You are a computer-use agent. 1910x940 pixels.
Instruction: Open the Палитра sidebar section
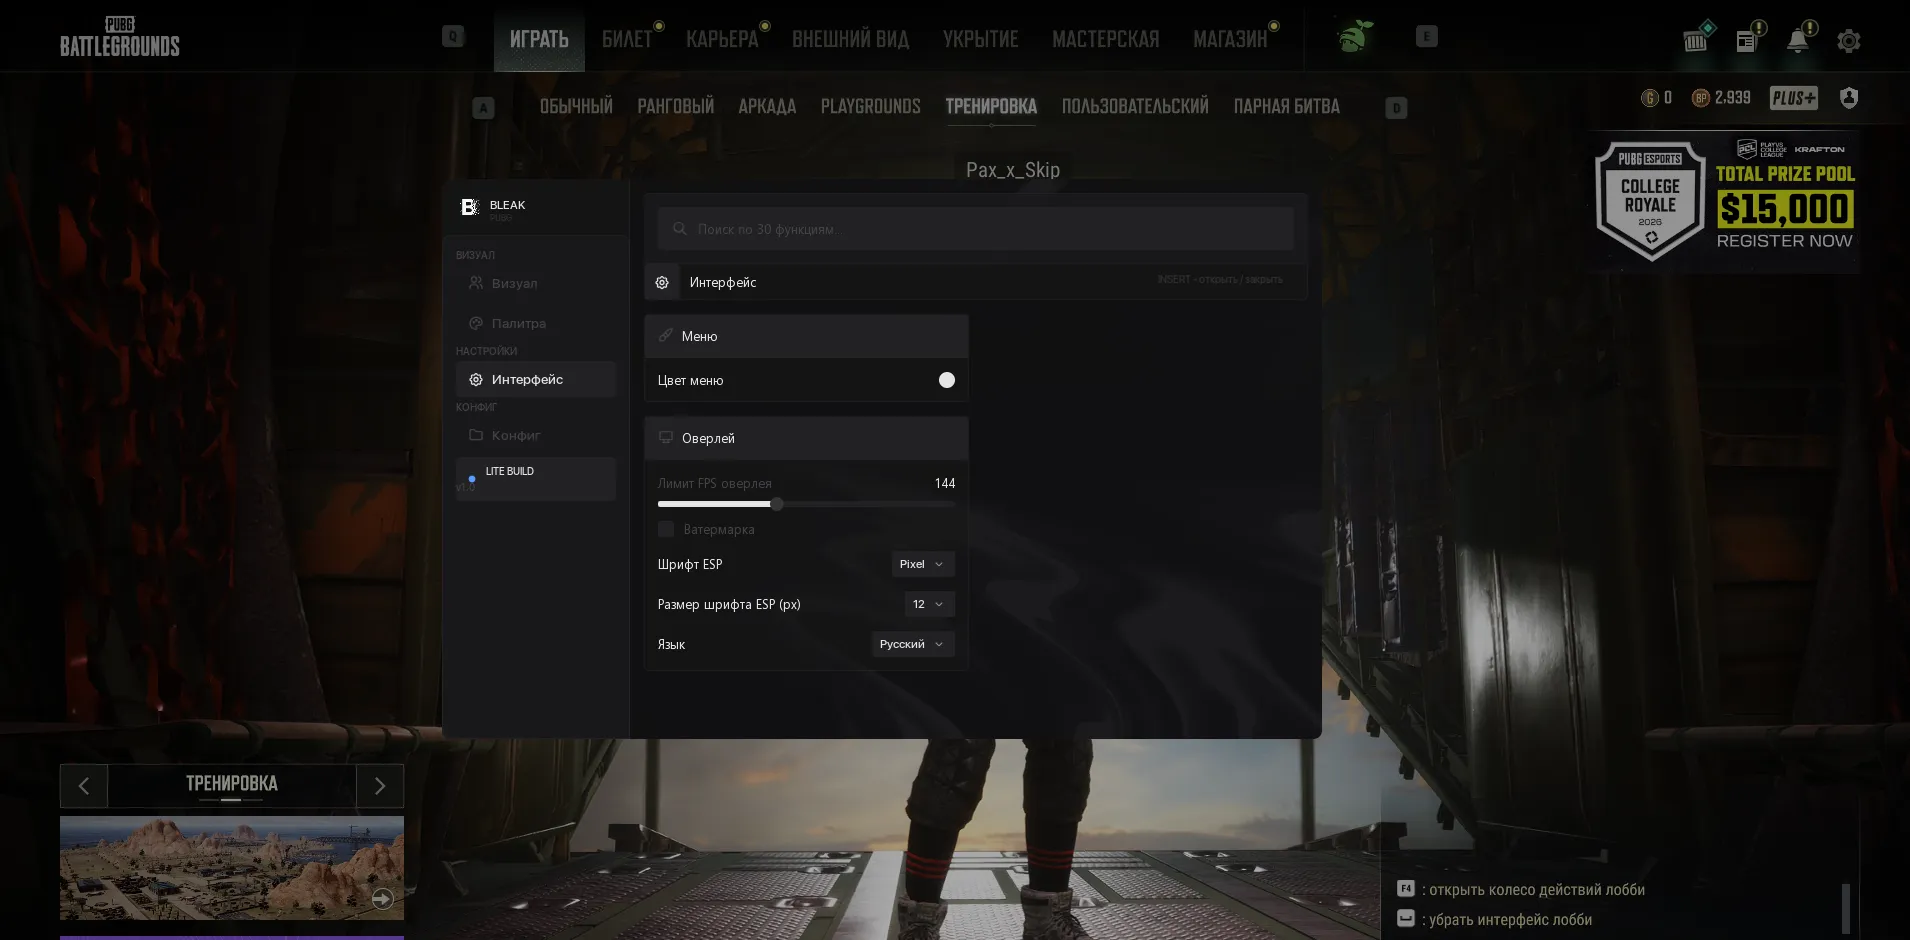pyautogui.click(x=536, y=323)
